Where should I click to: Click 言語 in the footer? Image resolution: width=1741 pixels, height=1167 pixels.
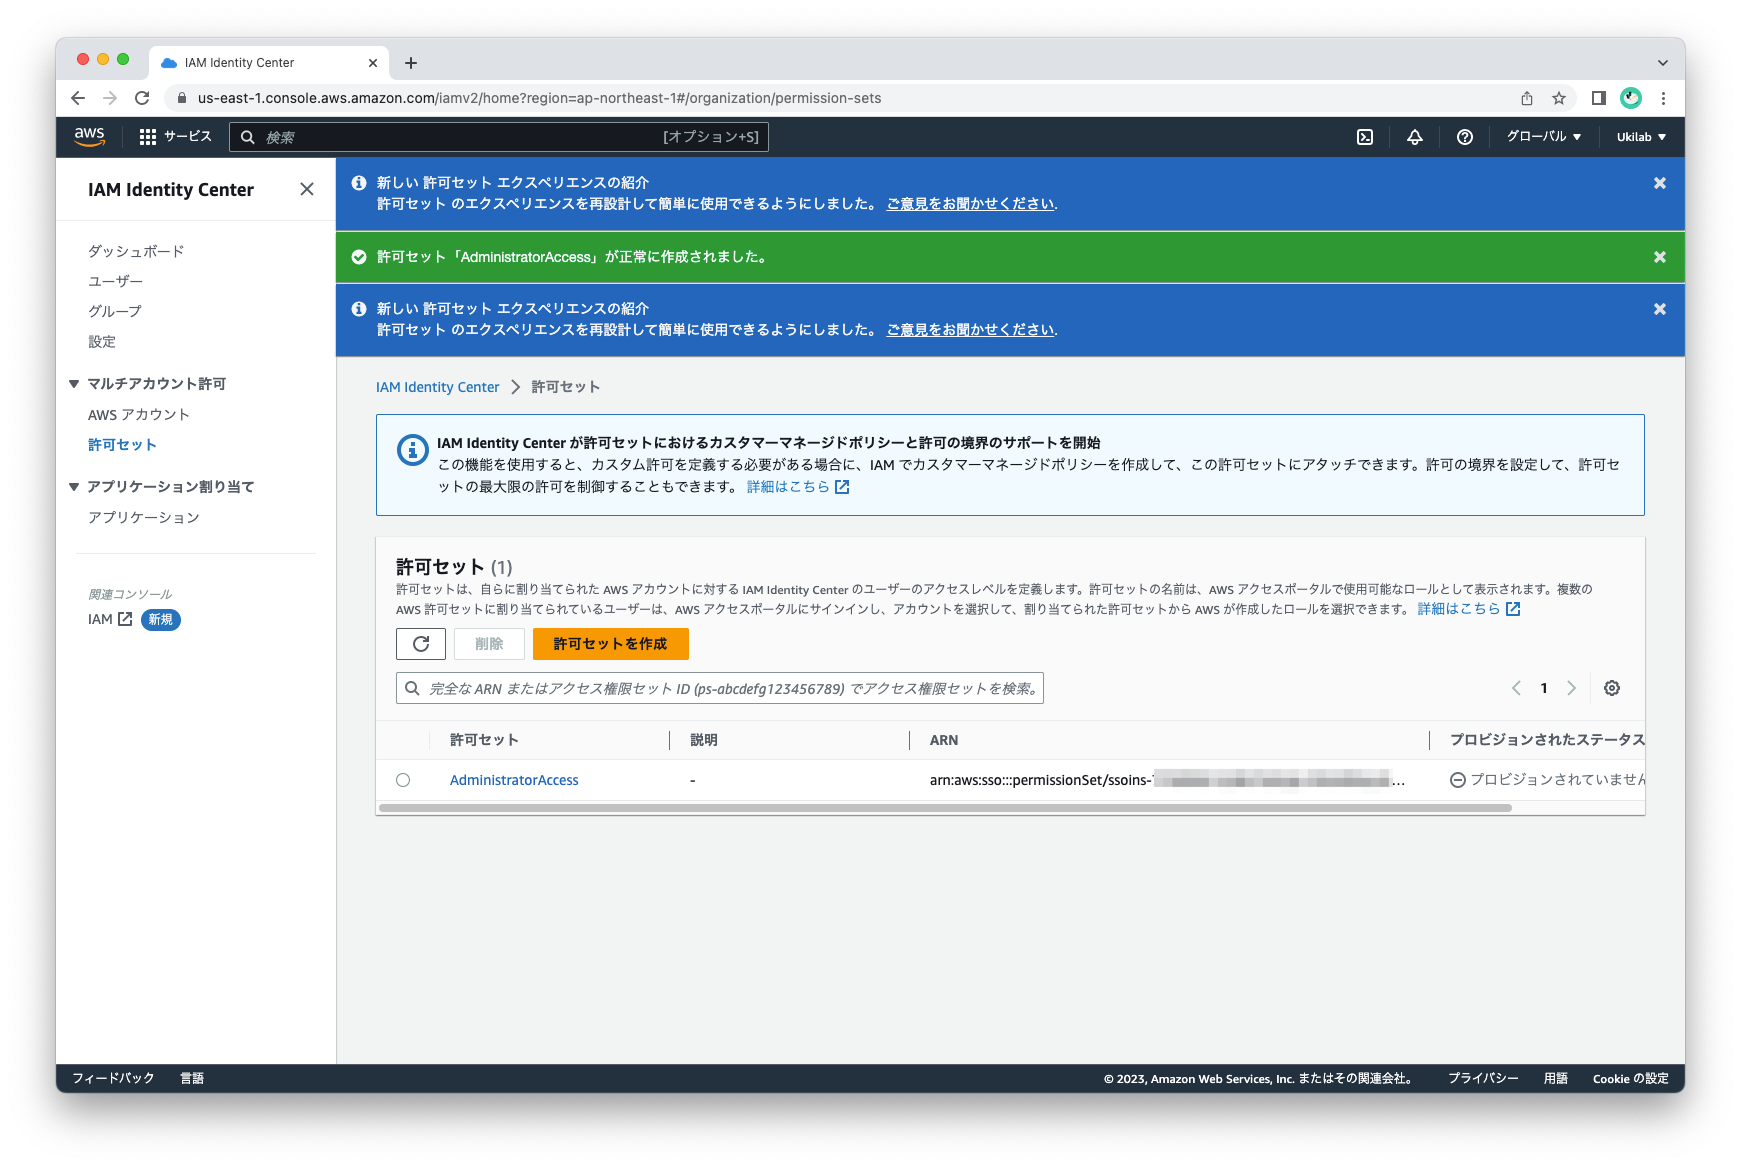click(192, 1078)
